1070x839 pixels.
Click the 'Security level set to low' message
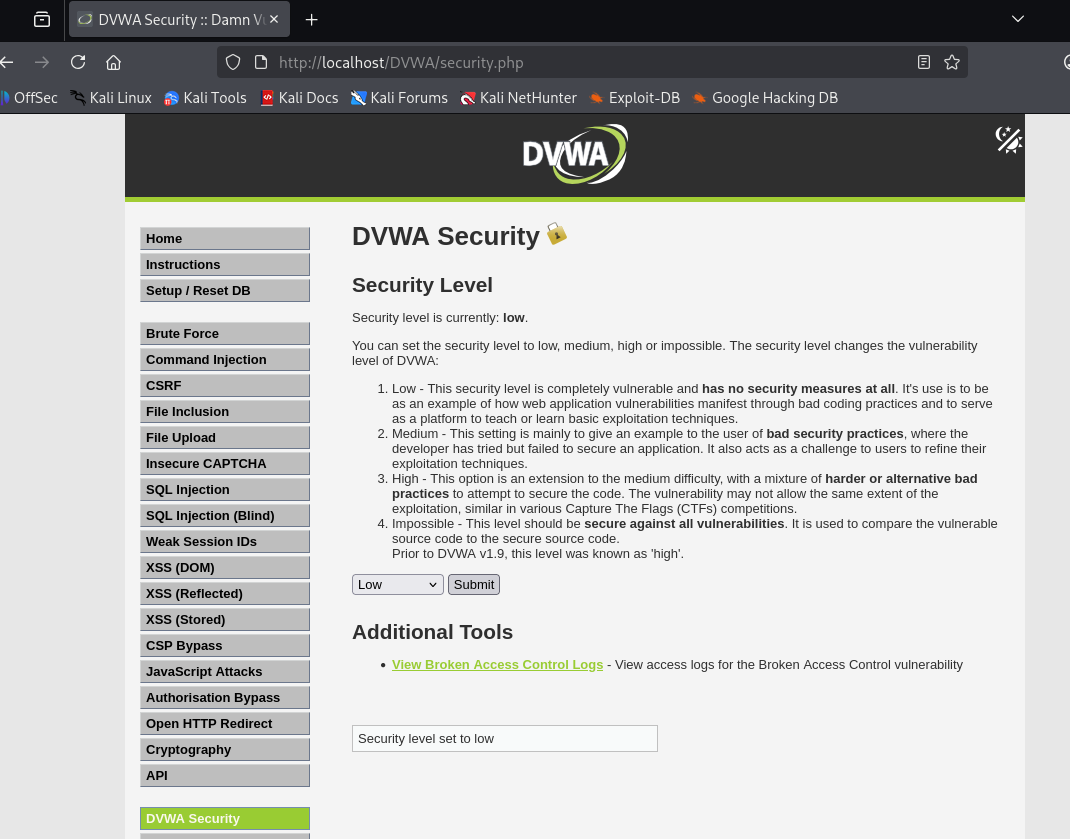click(x=504, y=738)
